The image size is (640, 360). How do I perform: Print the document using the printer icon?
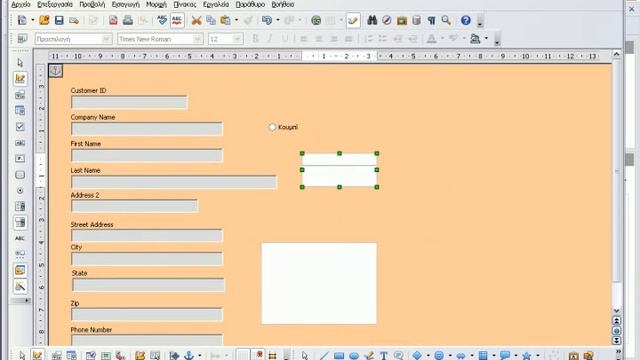point(128,20)
